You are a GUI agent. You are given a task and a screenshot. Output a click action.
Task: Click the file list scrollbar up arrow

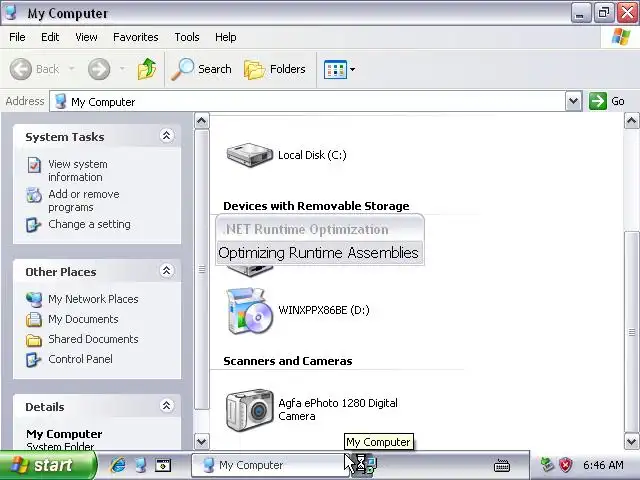(x=631, y=121)
